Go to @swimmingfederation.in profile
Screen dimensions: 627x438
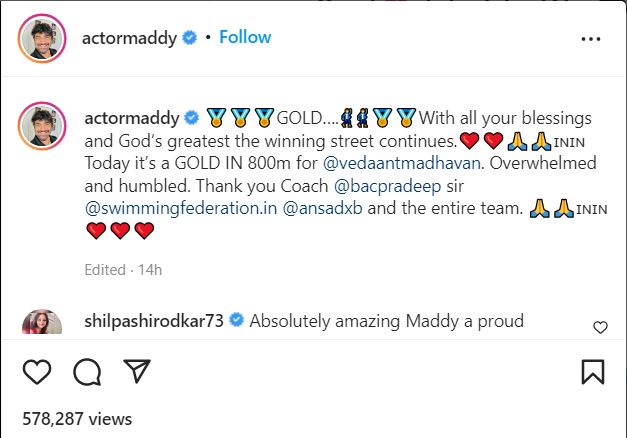181,209
